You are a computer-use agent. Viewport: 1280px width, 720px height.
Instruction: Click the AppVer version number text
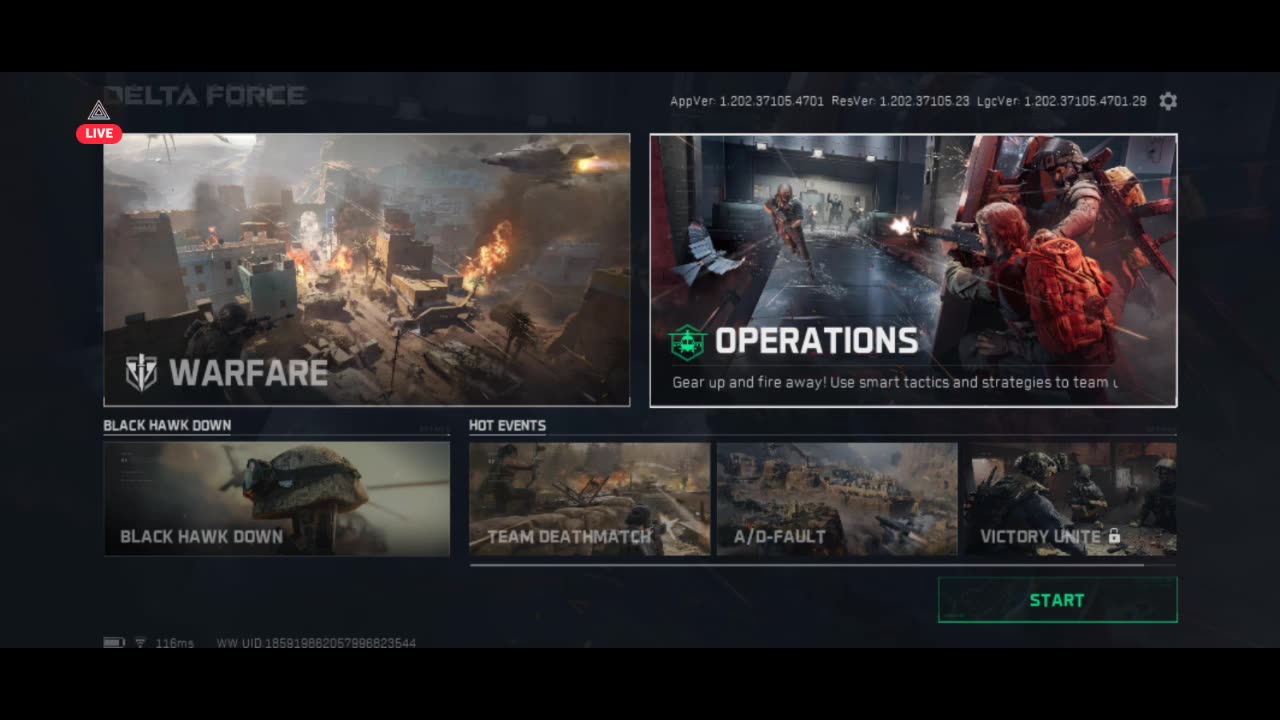coord(747,101)
